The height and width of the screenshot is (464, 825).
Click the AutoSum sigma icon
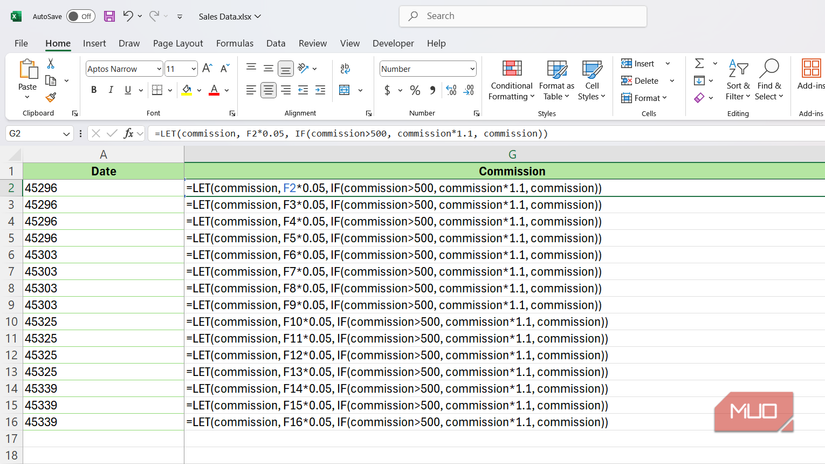(699, 64)
